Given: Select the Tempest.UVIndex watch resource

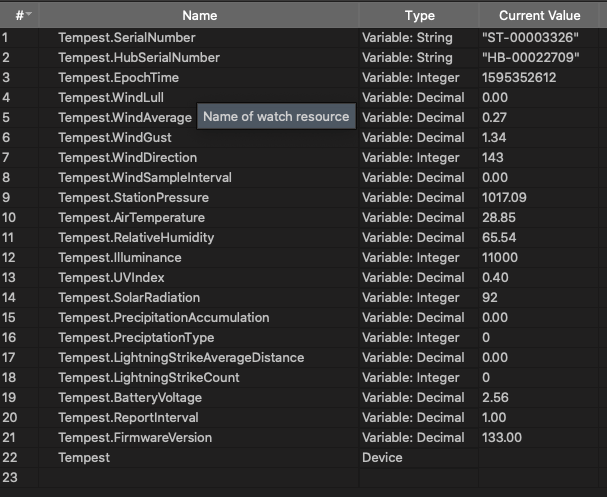Looking at the screenshot, I should [x=111, y=278].
